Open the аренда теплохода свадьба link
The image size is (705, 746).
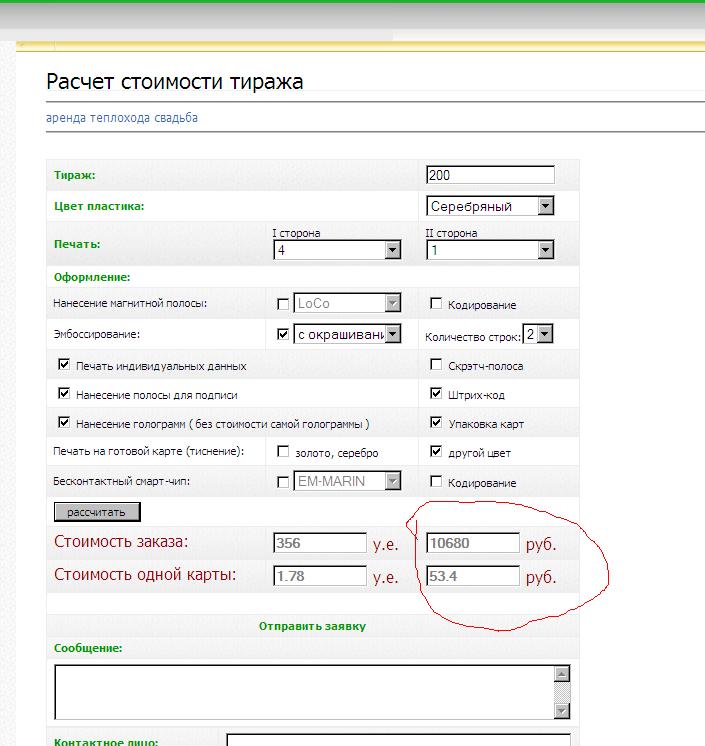122,118
